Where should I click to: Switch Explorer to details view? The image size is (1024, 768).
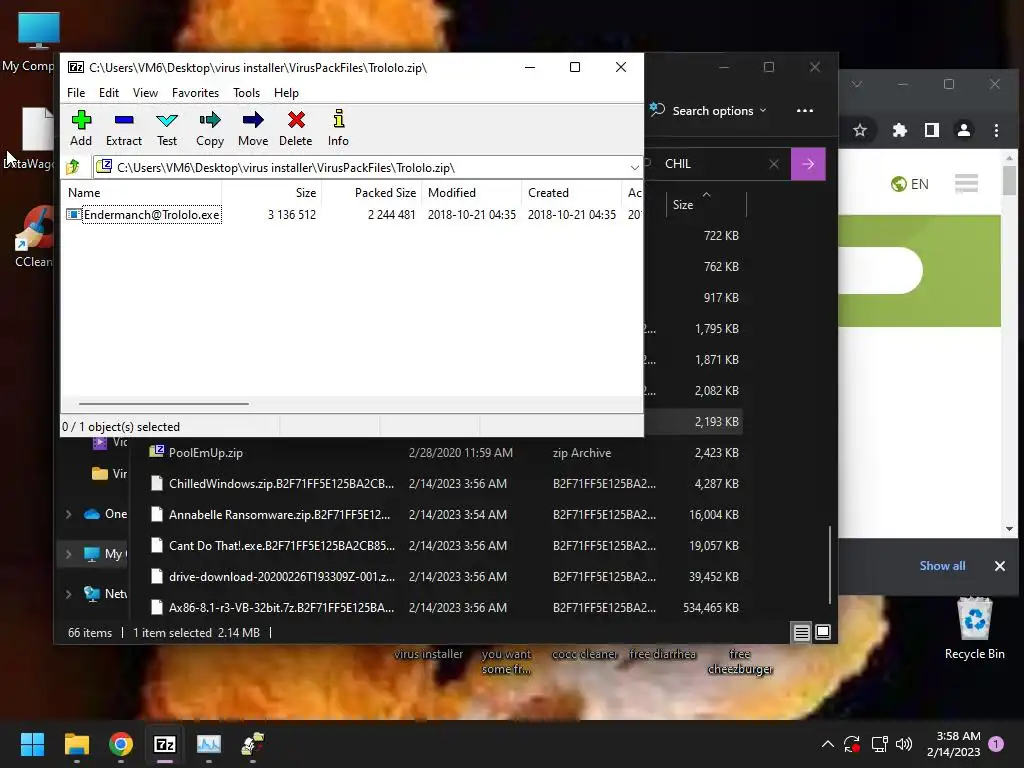pyautogui.click(x=801, y=632)
